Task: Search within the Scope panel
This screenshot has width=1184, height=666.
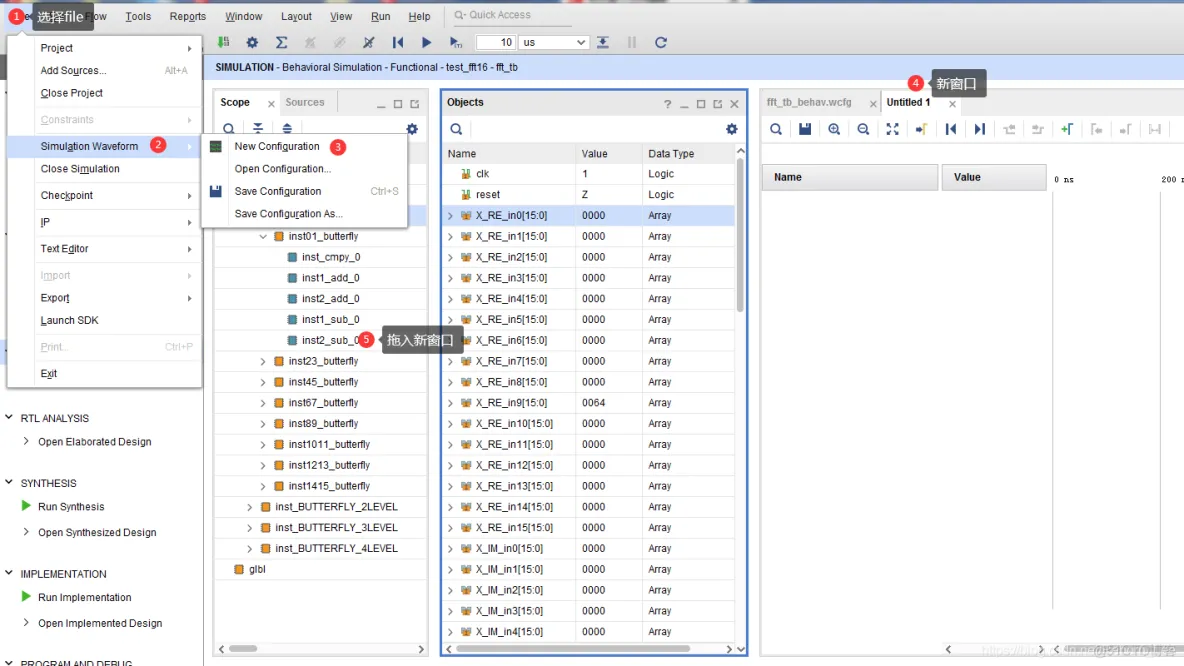Action: [229, 129]
